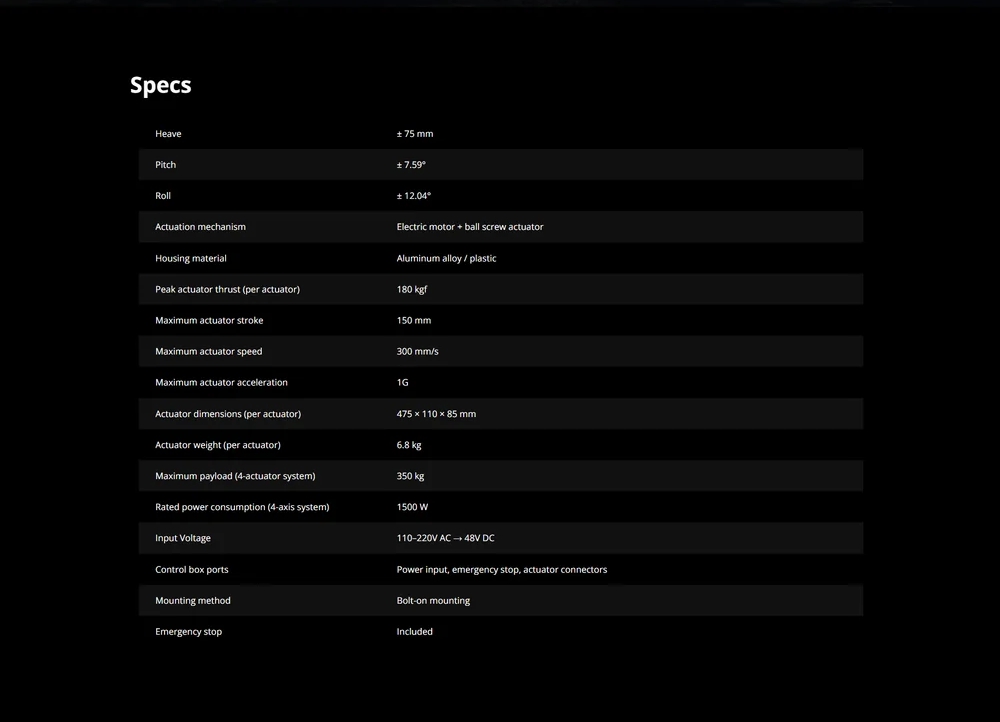Screen dimensions: 1000x722
Task: Select the Heave spec label
Action: point(168,134)
